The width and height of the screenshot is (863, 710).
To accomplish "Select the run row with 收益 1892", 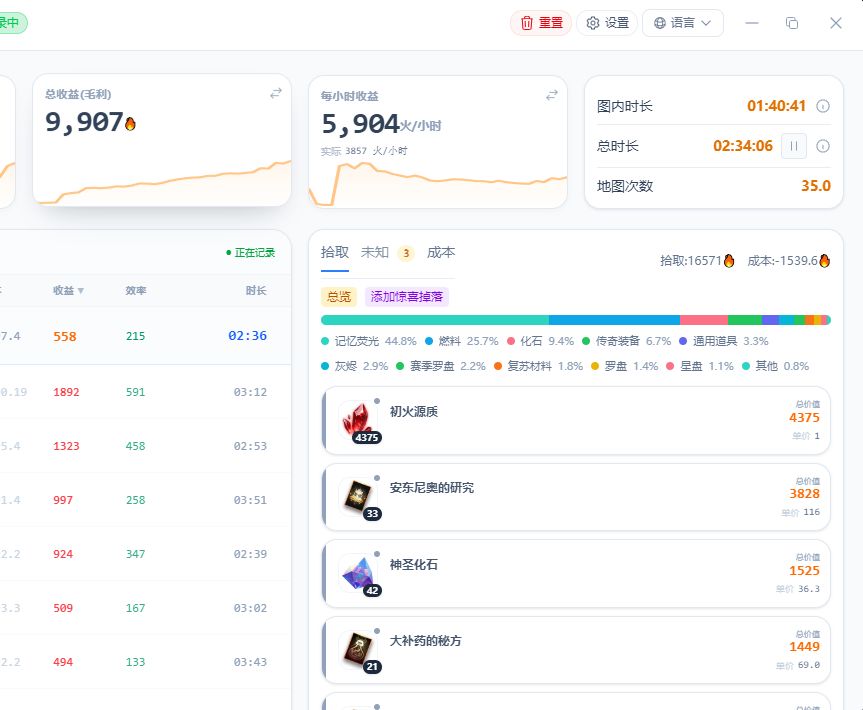I will [145, 392].
